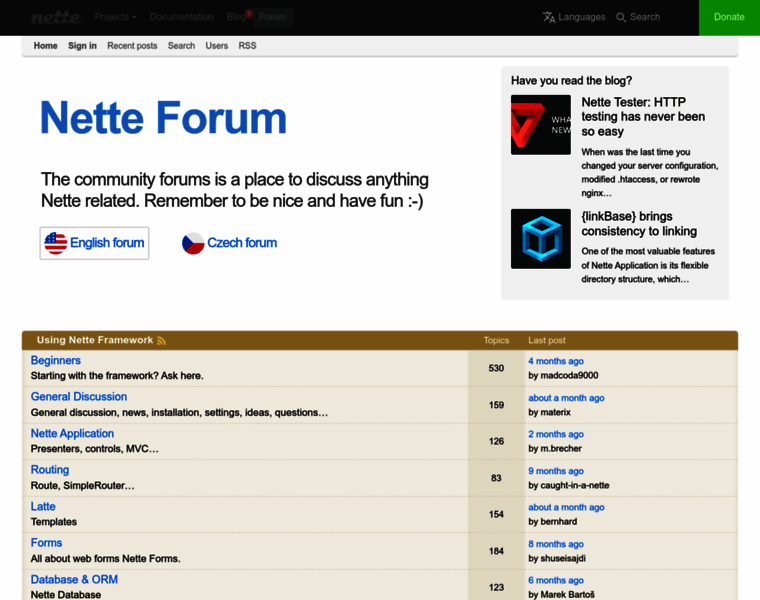The image size is (760, 600).
Task: Click author name caught-in-a-nette
Action: tap(575, 486)
